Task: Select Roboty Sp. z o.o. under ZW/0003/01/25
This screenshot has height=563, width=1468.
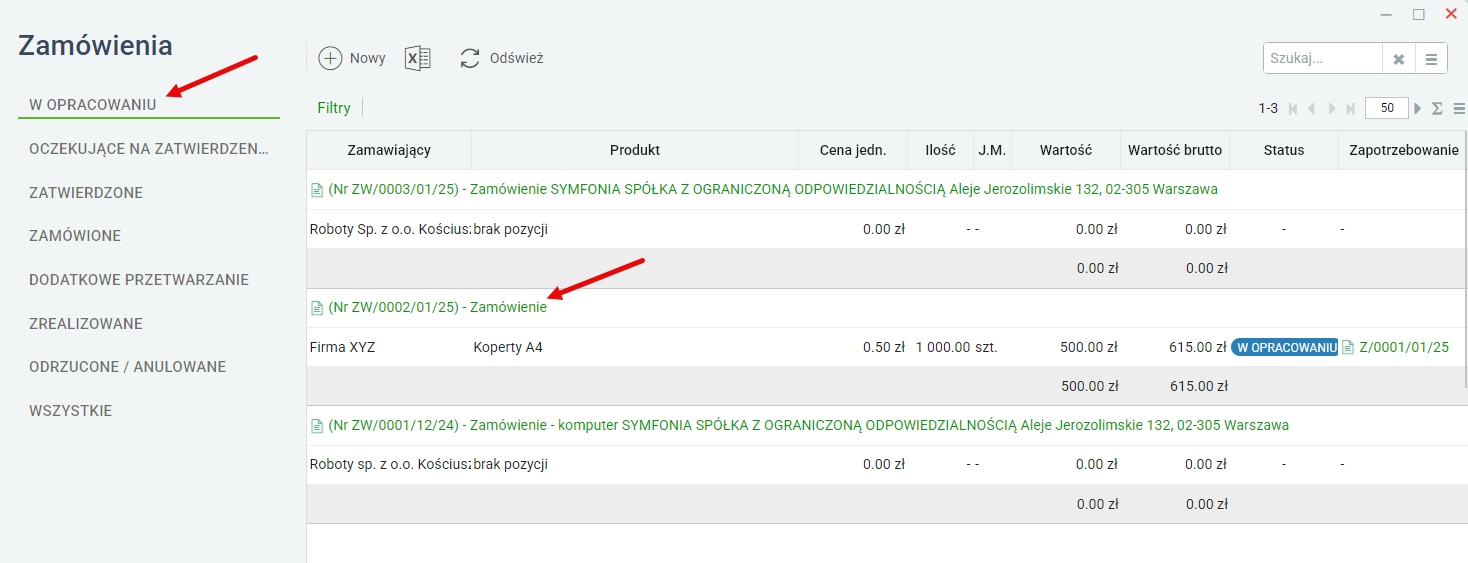Action: tap(391, 229)
